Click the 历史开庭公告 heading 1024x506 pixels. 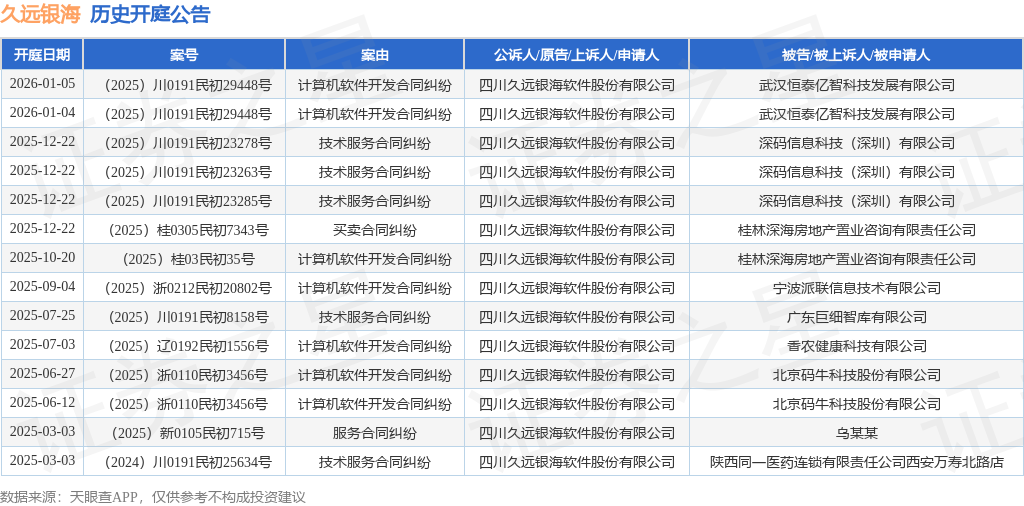[x=150, y=14]
